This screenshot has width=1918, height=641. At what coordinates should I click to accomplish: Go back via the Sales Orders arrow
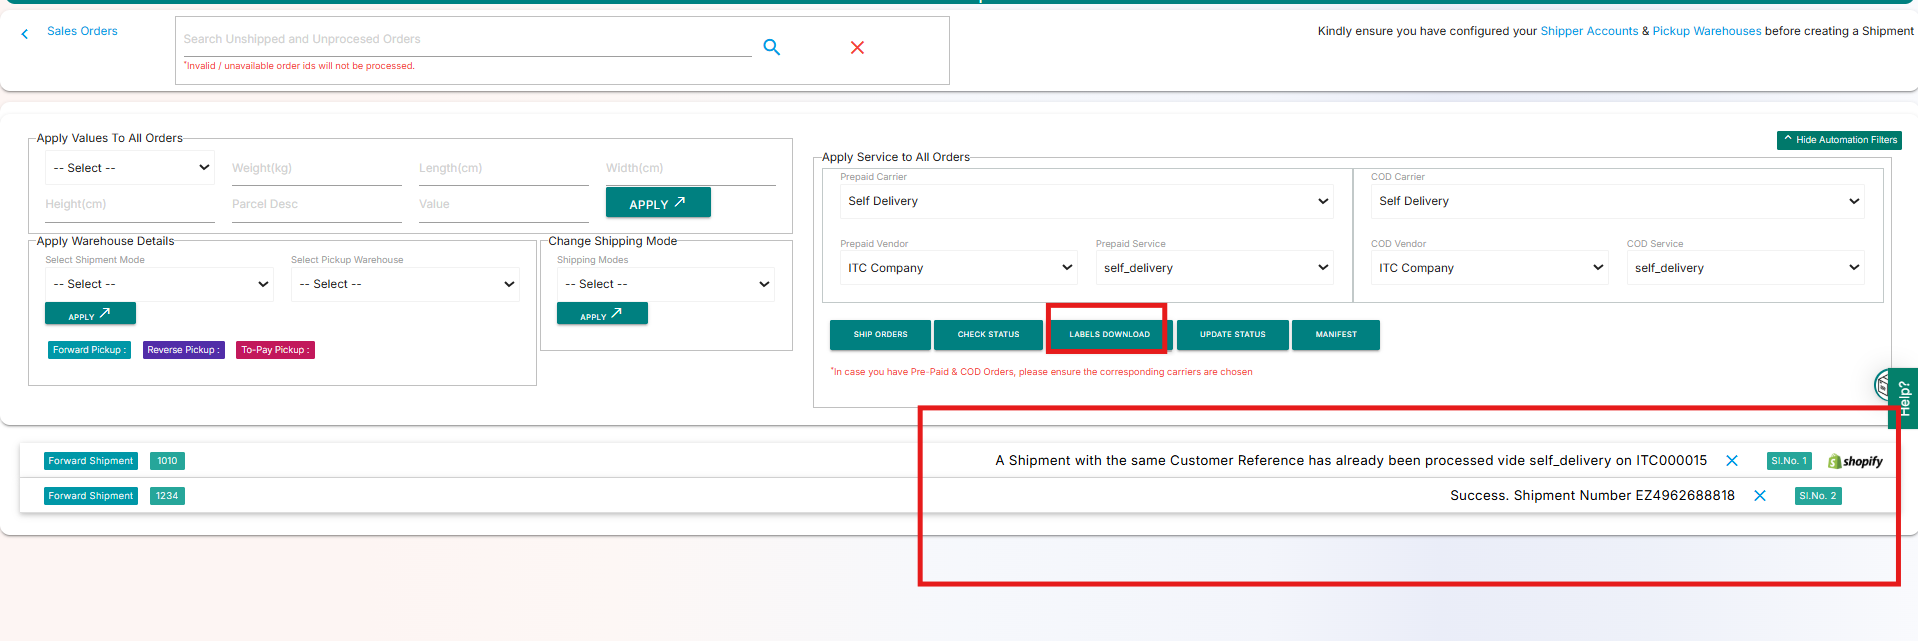pos(25,34)
